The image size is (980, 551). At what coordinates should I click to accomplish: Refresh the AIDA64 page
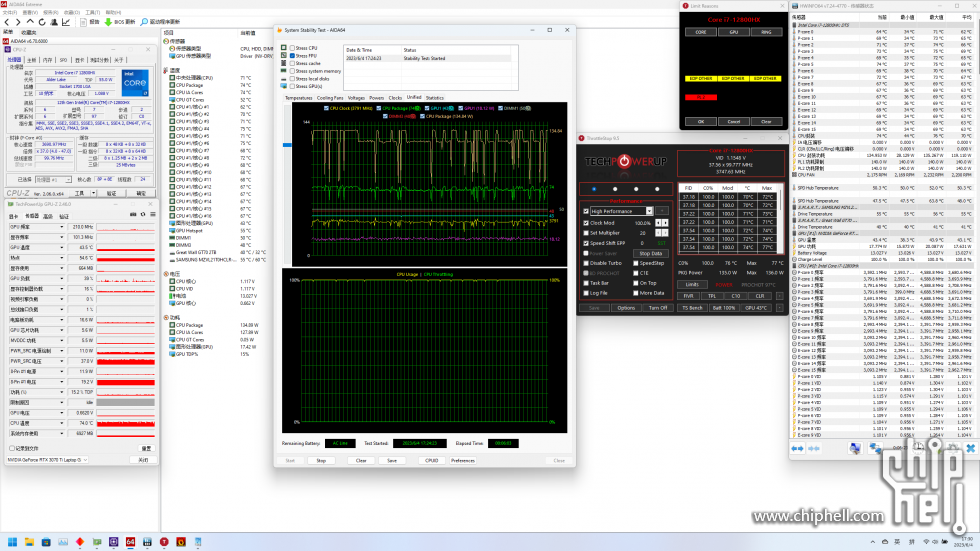42,22
